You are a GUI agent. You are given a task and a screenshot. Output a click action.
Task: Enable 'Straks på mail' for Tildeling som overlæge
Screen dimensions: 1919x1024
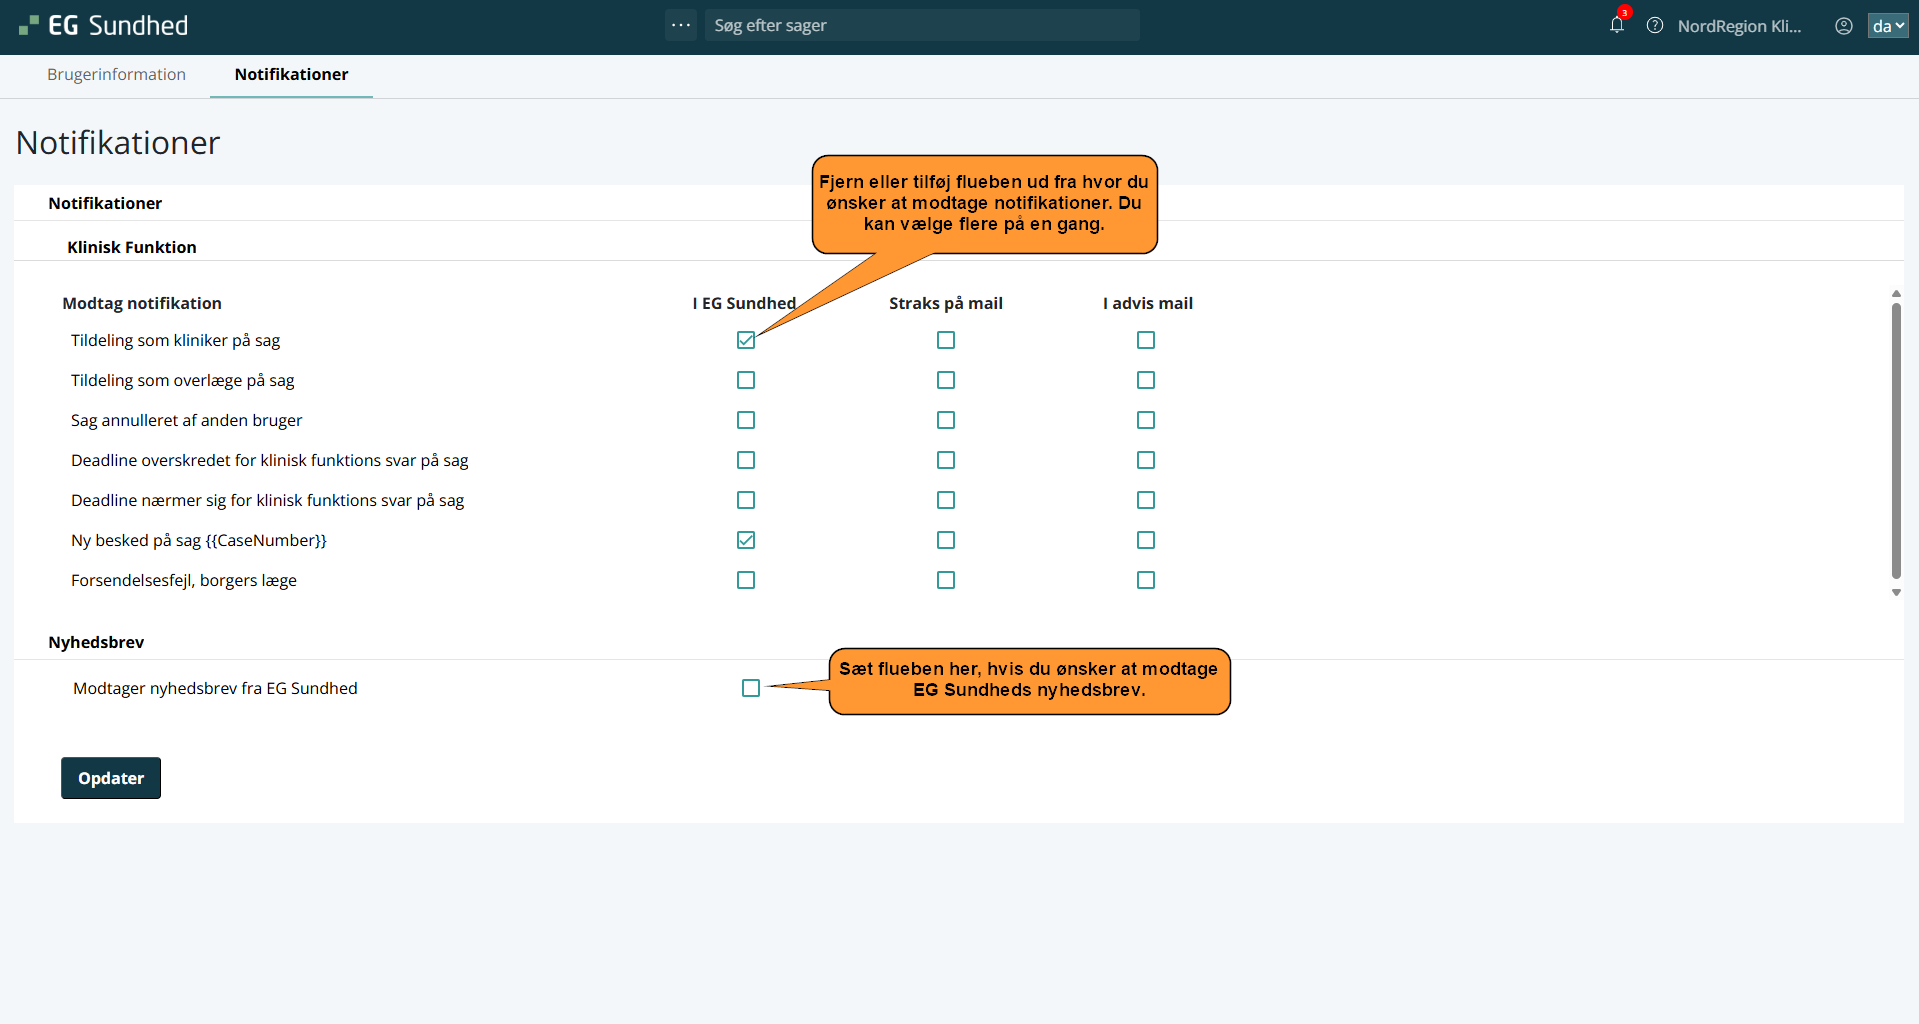(946, 380)
